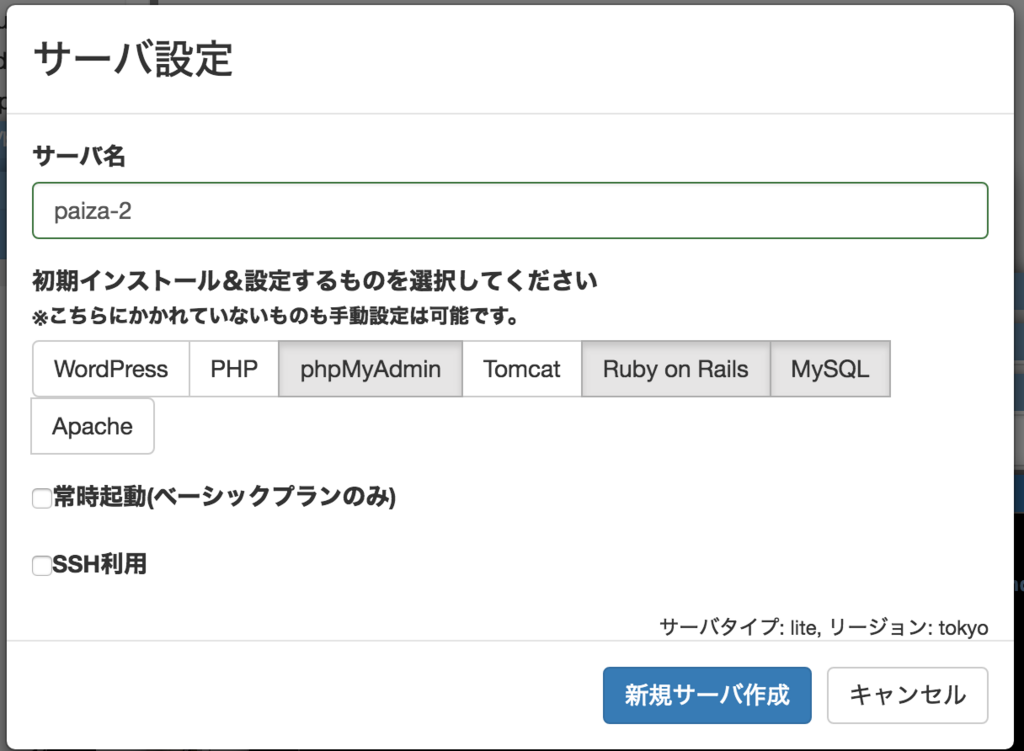The width and height of the screenshot is (1024, 751).
Task: Cancel with the キャンセル button
Action: click(x=908, y=695)
